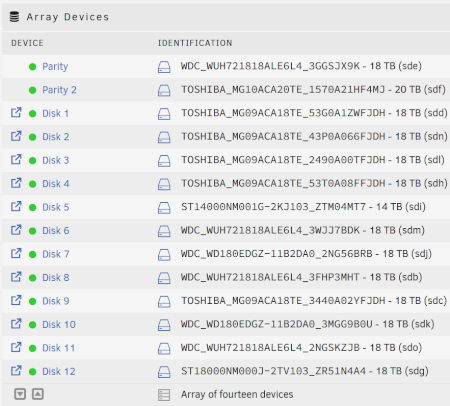Image resolution: width=450 pixels, height=406 pixels.
Task: Click the array summary icon at bottom
Action: point(164,395)
